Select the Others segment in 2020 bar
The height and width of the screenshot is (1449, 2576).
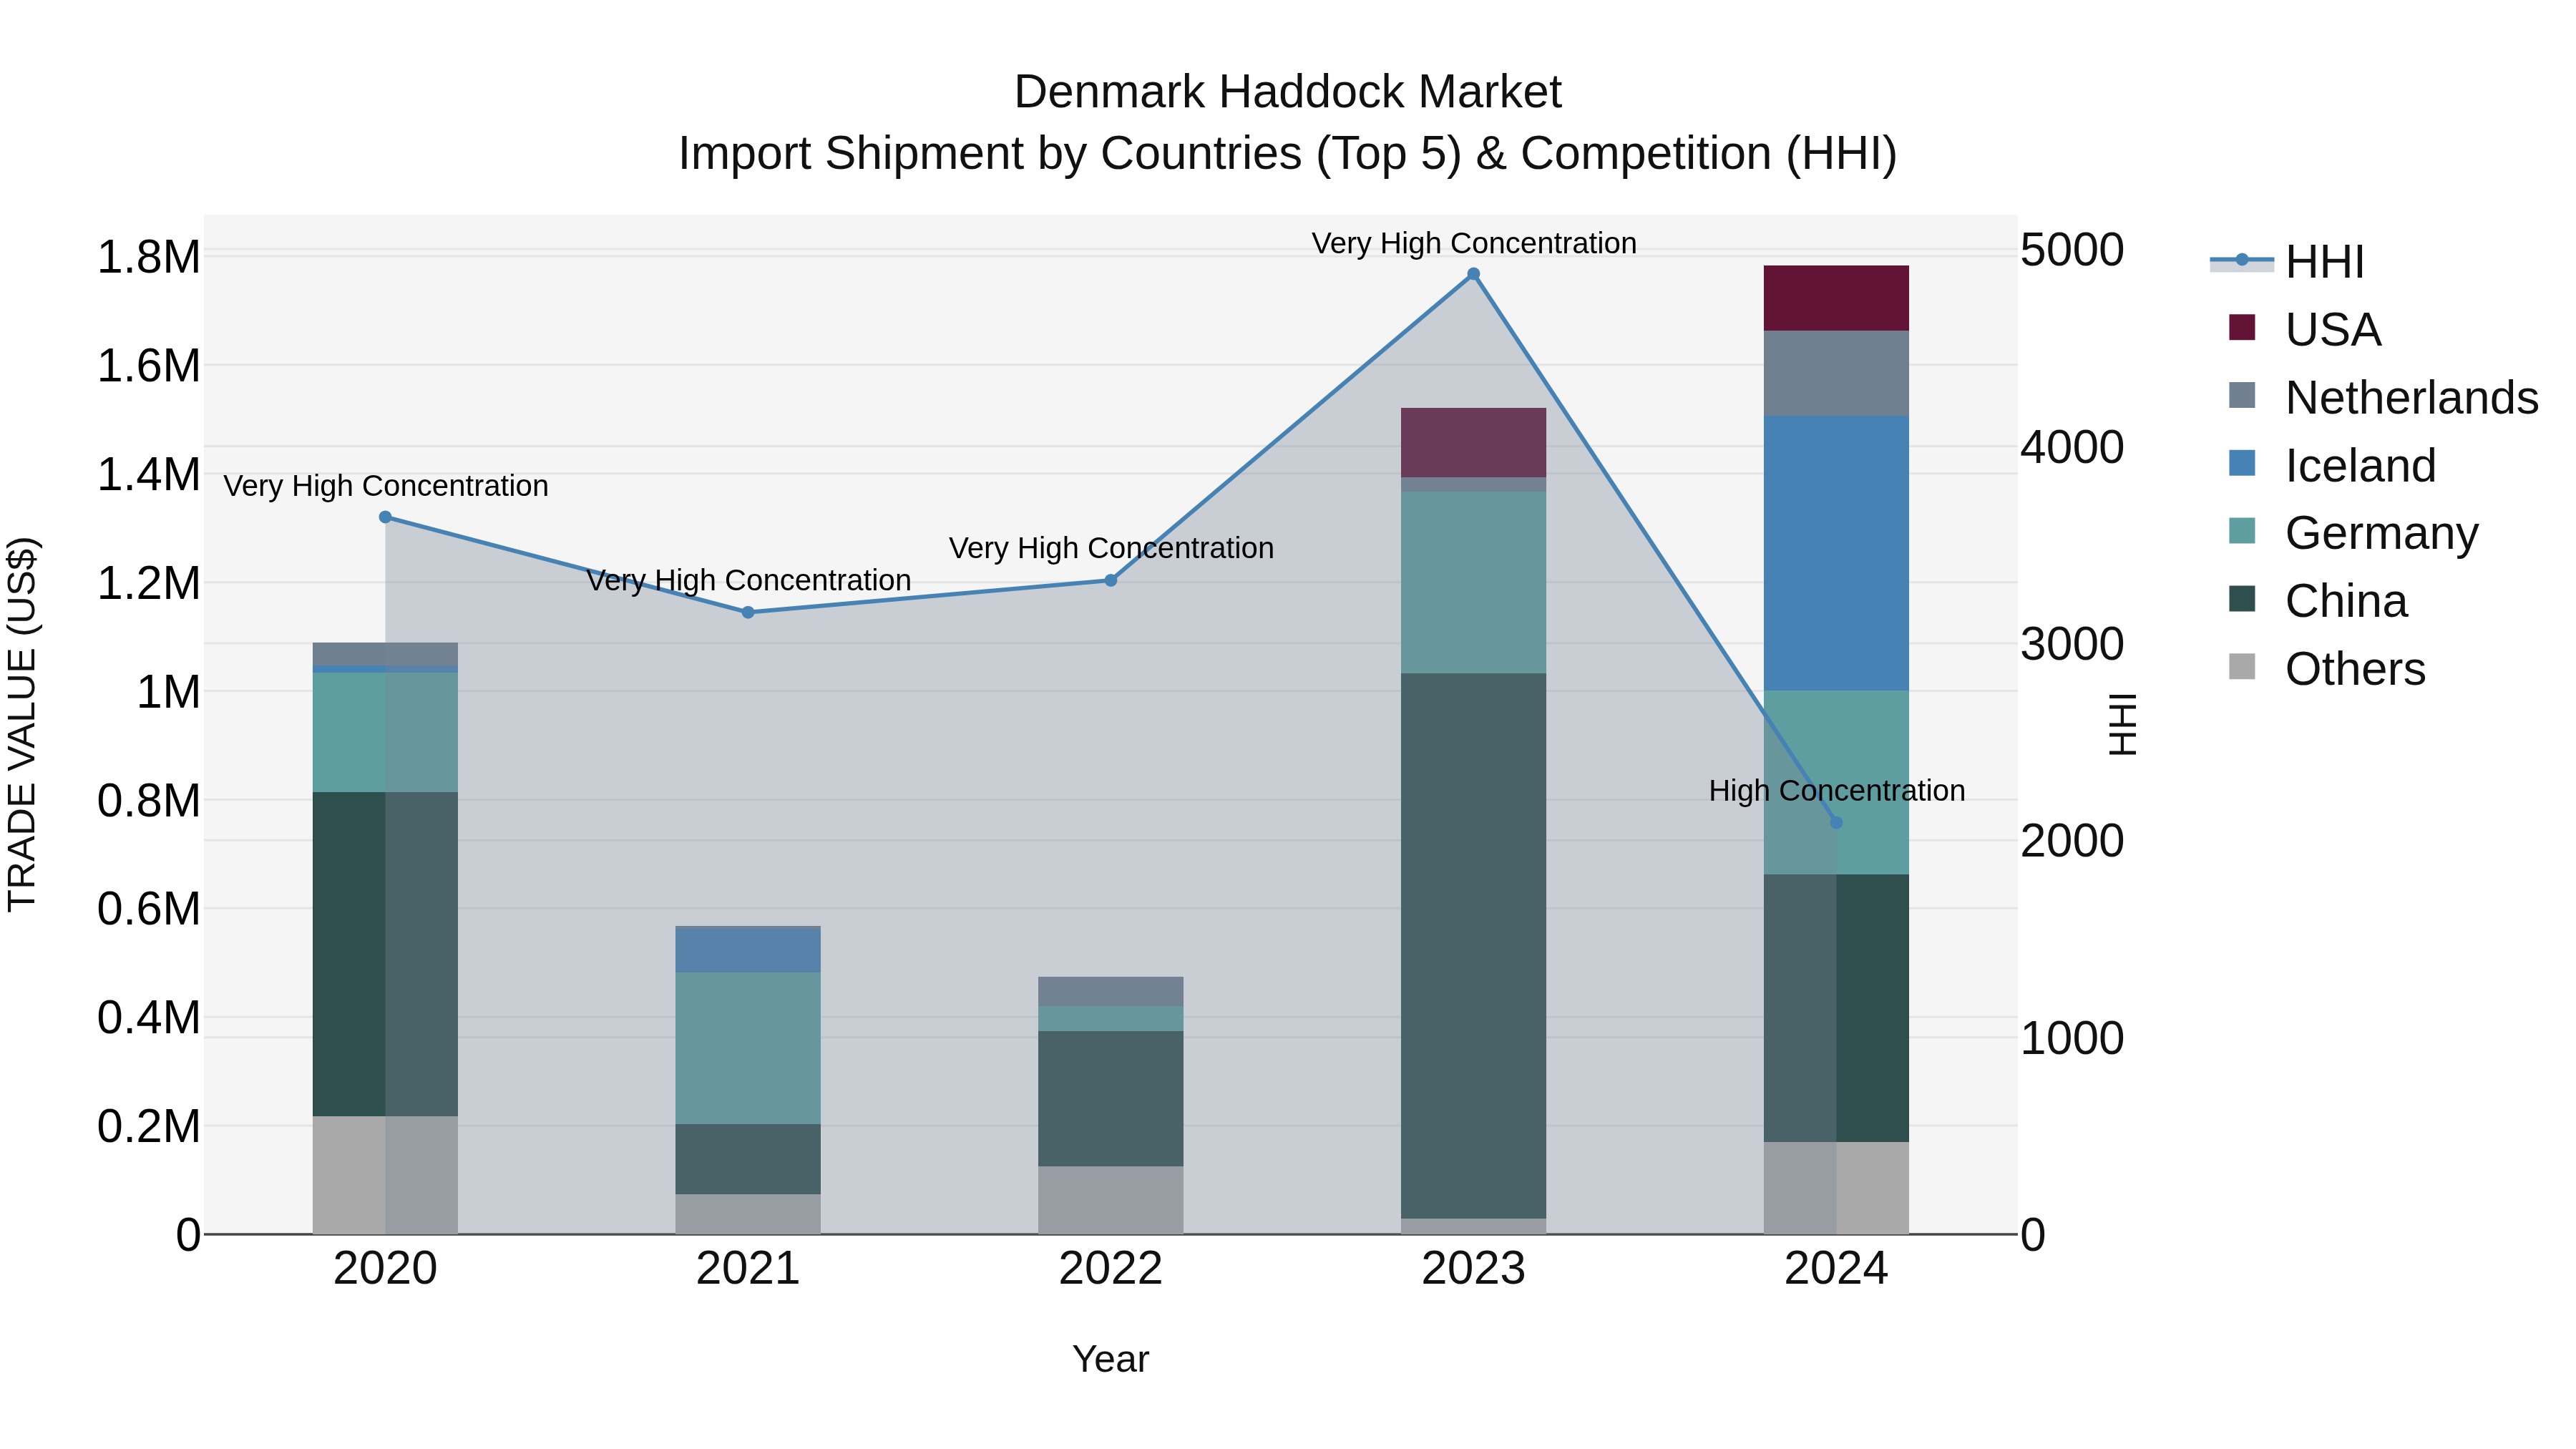click(x=385, y=1175)
